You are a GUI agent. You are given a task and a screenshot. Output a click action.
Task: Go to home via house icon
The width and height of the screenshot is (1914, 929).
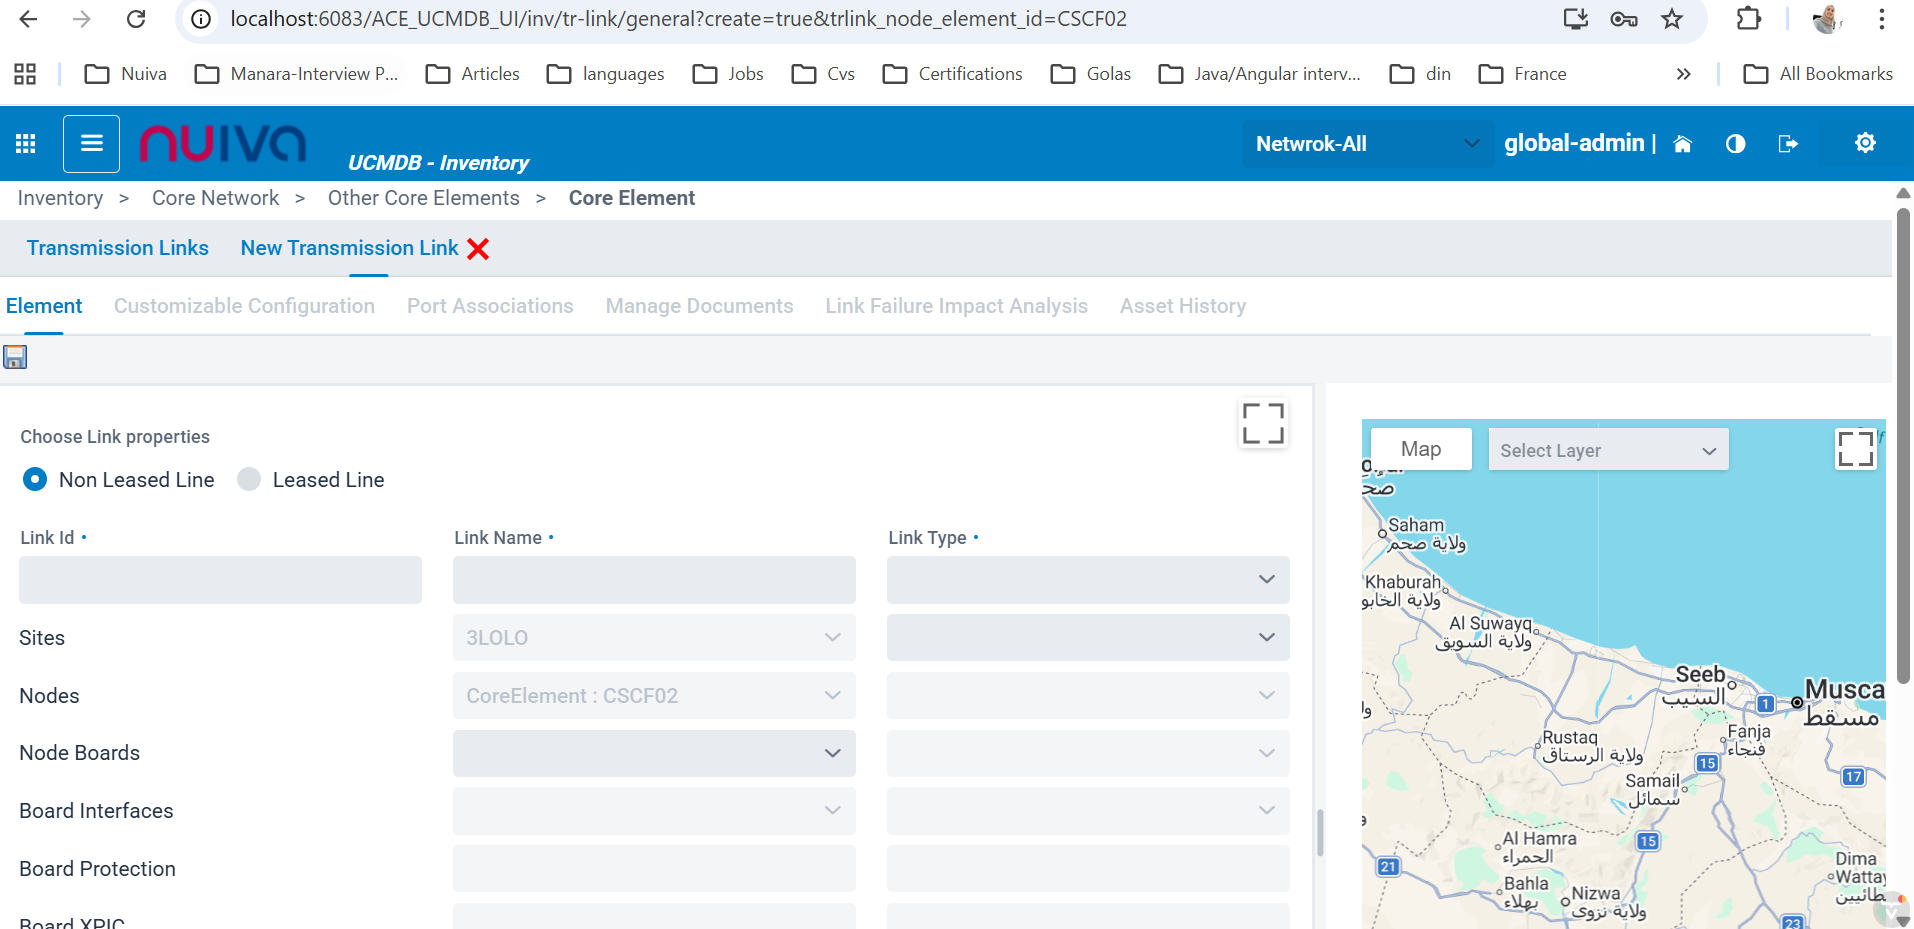[x=1682, y=144]
